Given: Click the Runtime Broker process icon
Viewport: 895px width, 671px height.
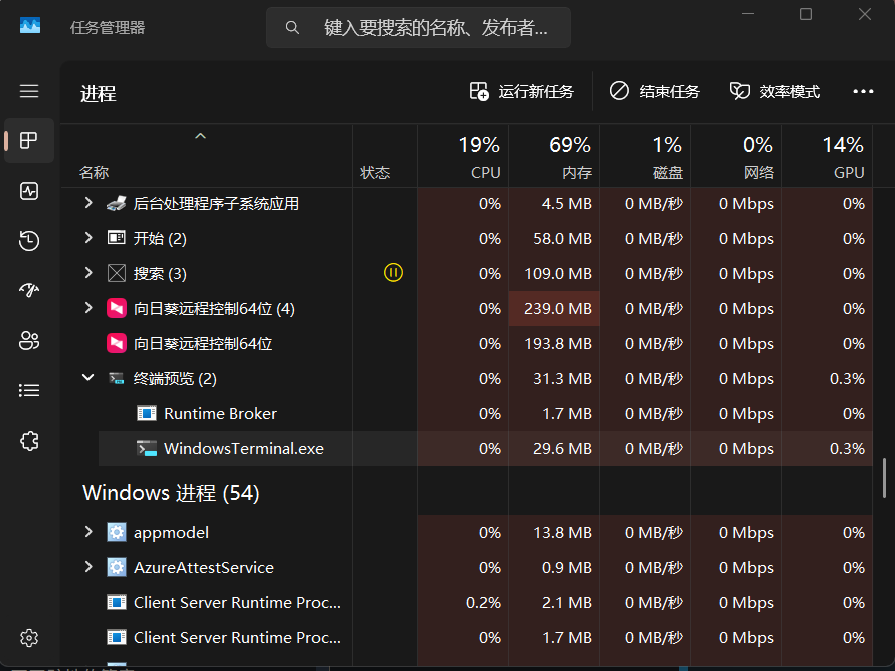Looking at the screenshot, I should pyautogui.click(x=147, y=413).
